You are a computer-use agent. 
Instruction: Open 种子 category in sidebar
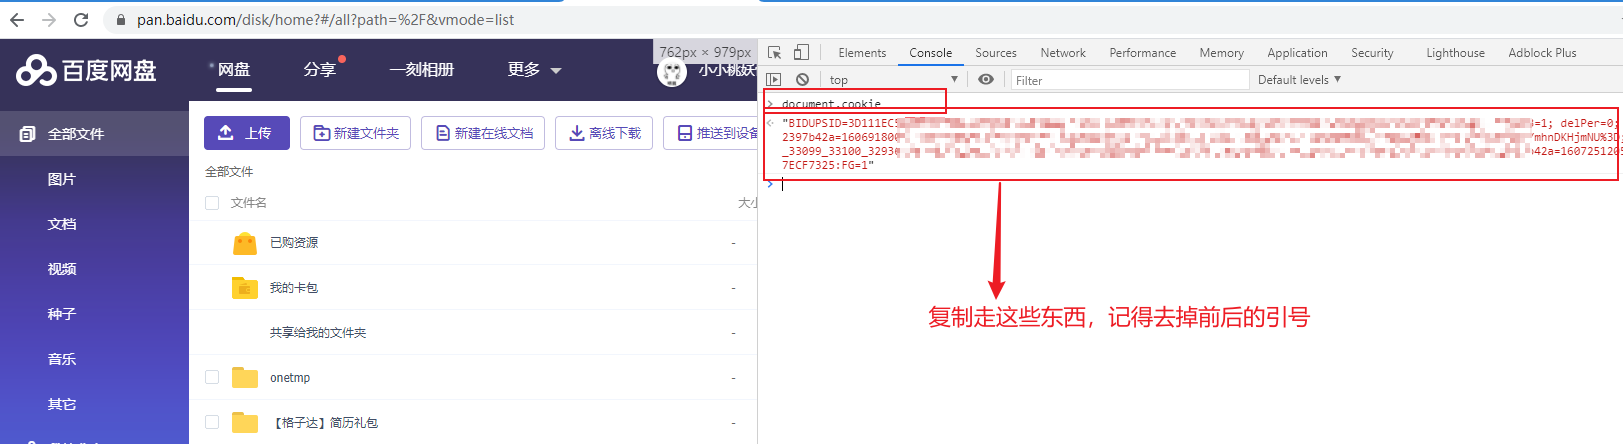coord(62,314)
